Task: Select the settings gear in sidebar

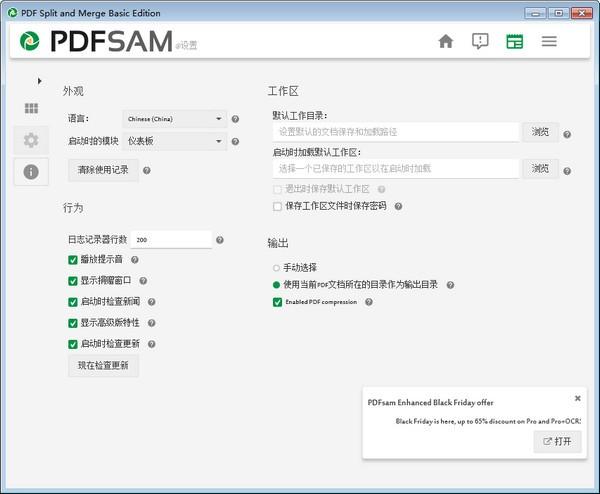Action: pyautogui.click(x=31, y=140)
